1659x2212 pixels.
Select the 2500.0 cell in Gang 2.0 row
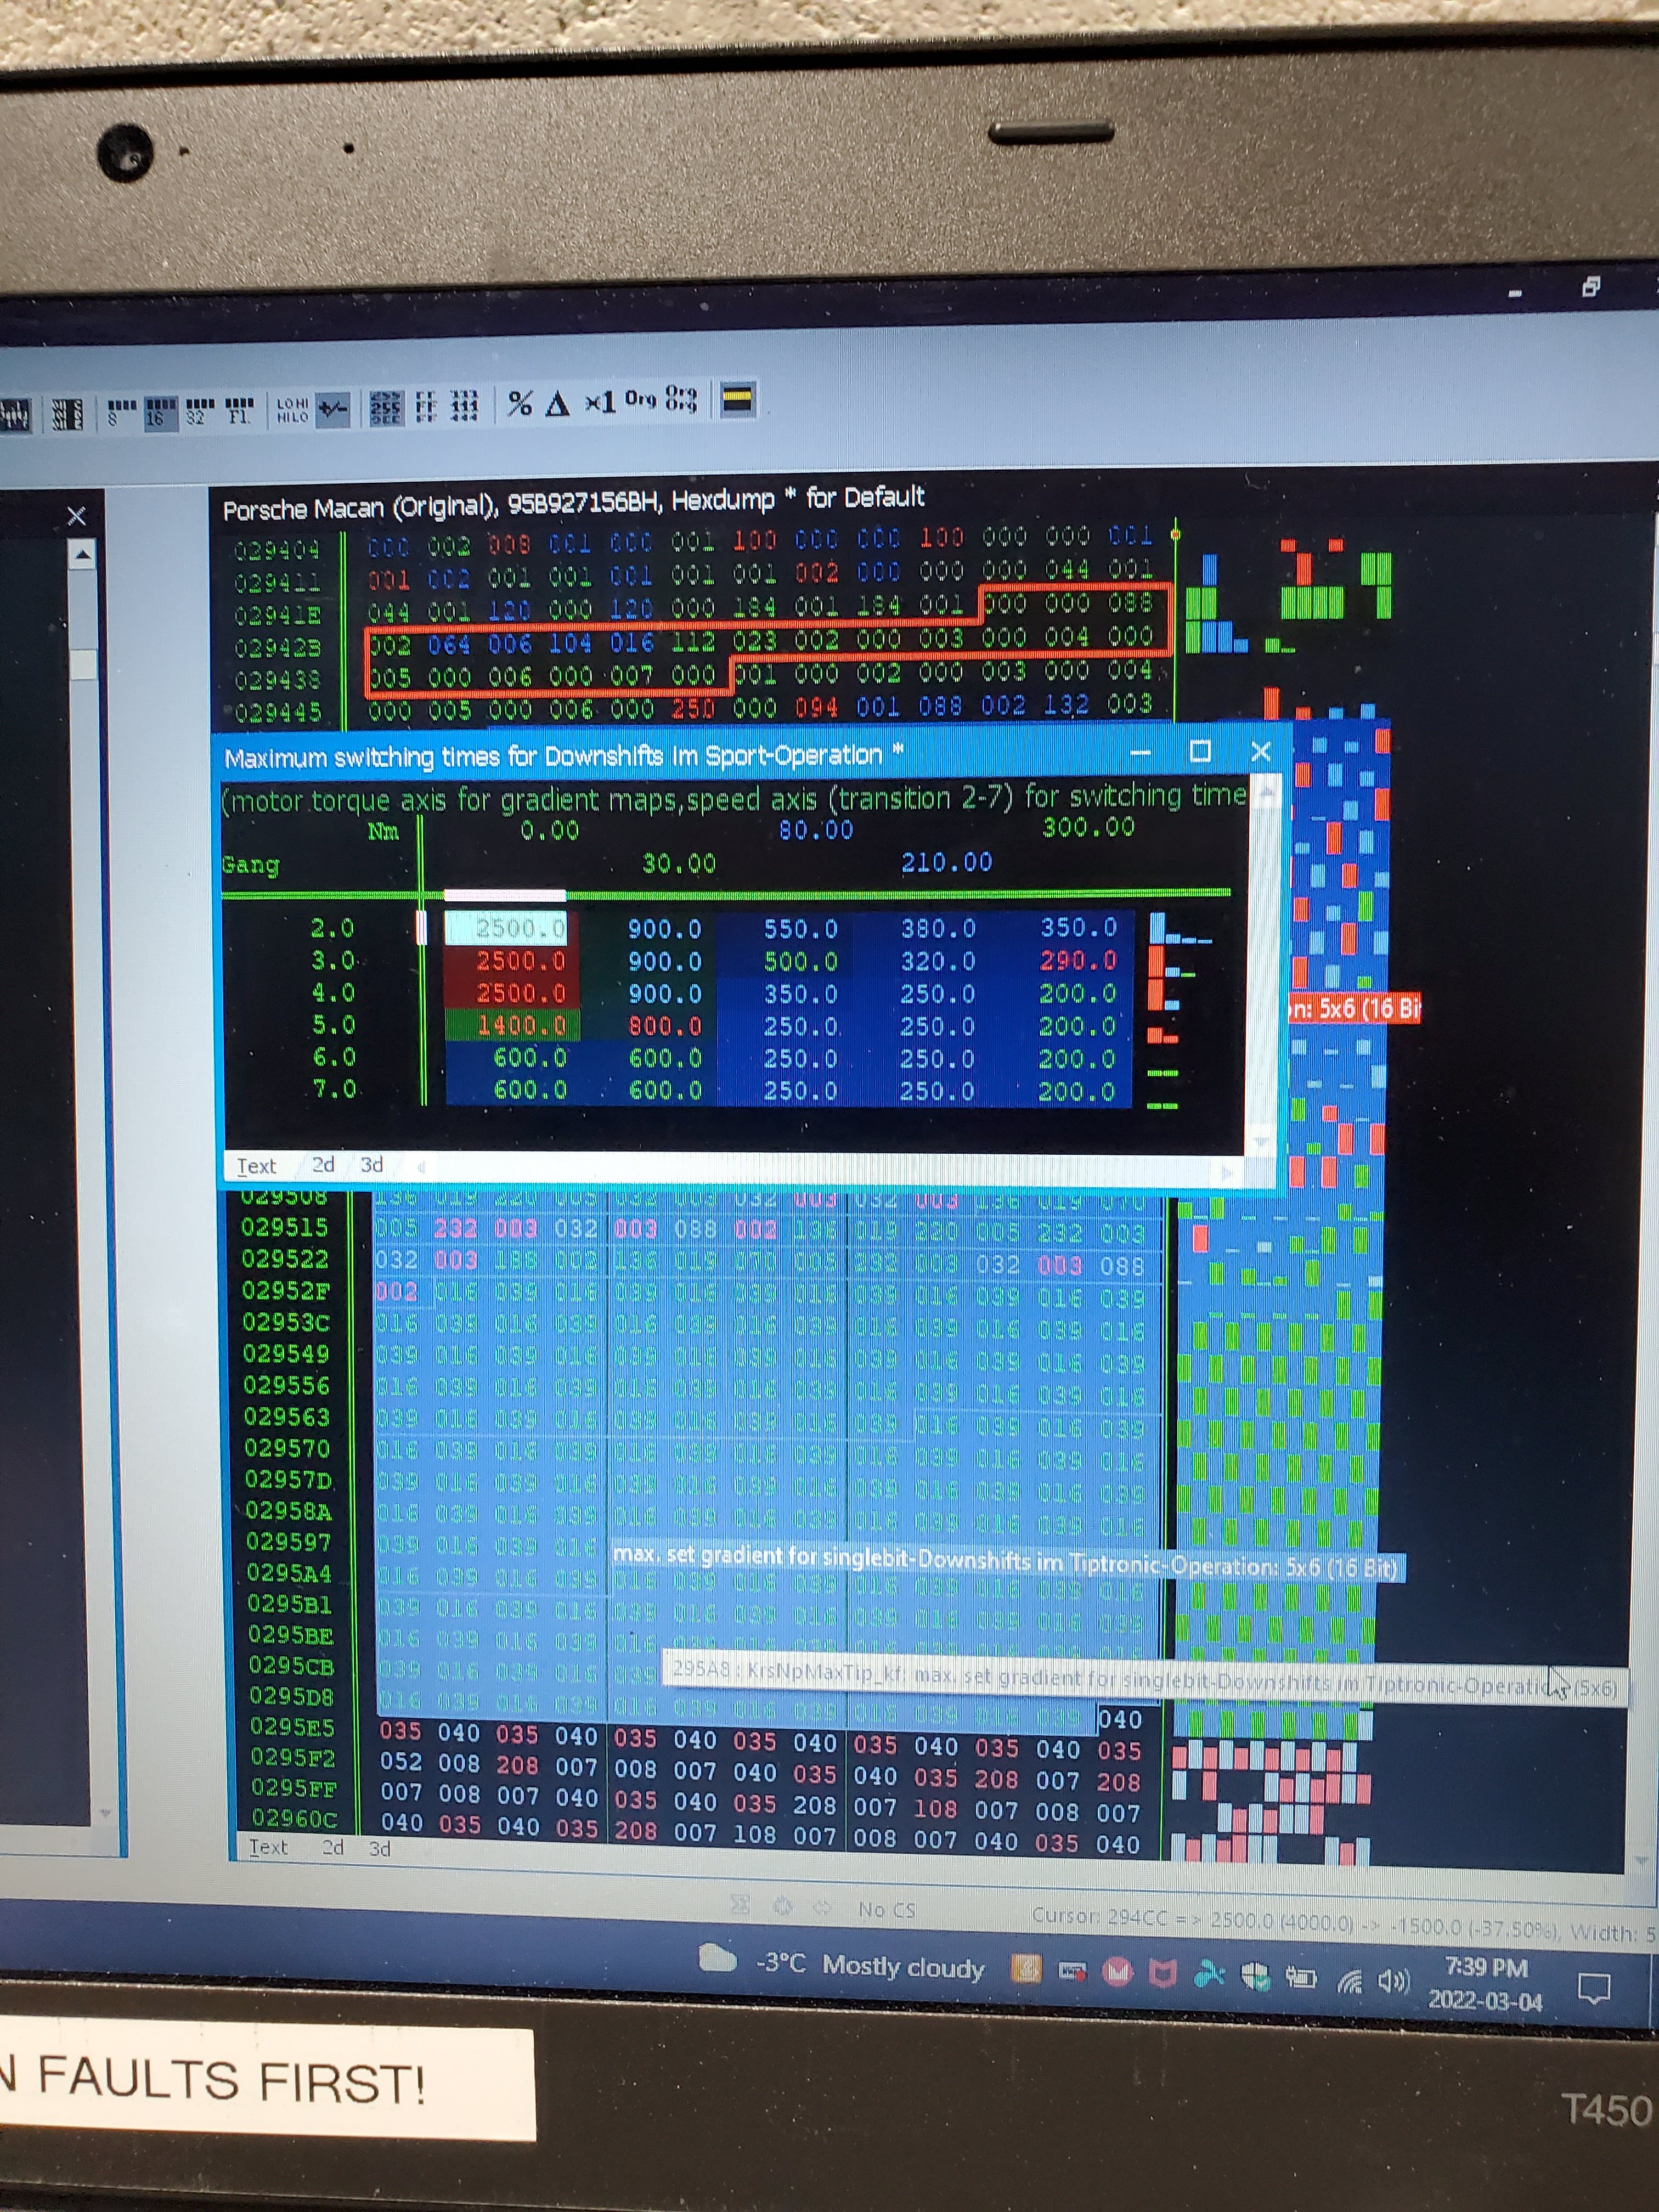(x=505, y=928)
